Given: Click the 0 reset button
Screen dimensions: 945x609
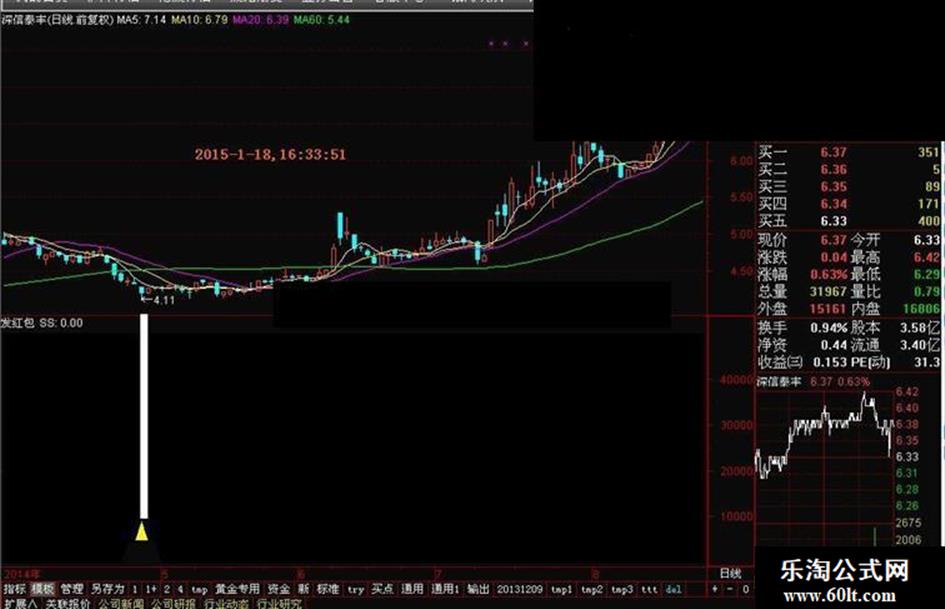Looking at the screenshot, I should 745,589.
